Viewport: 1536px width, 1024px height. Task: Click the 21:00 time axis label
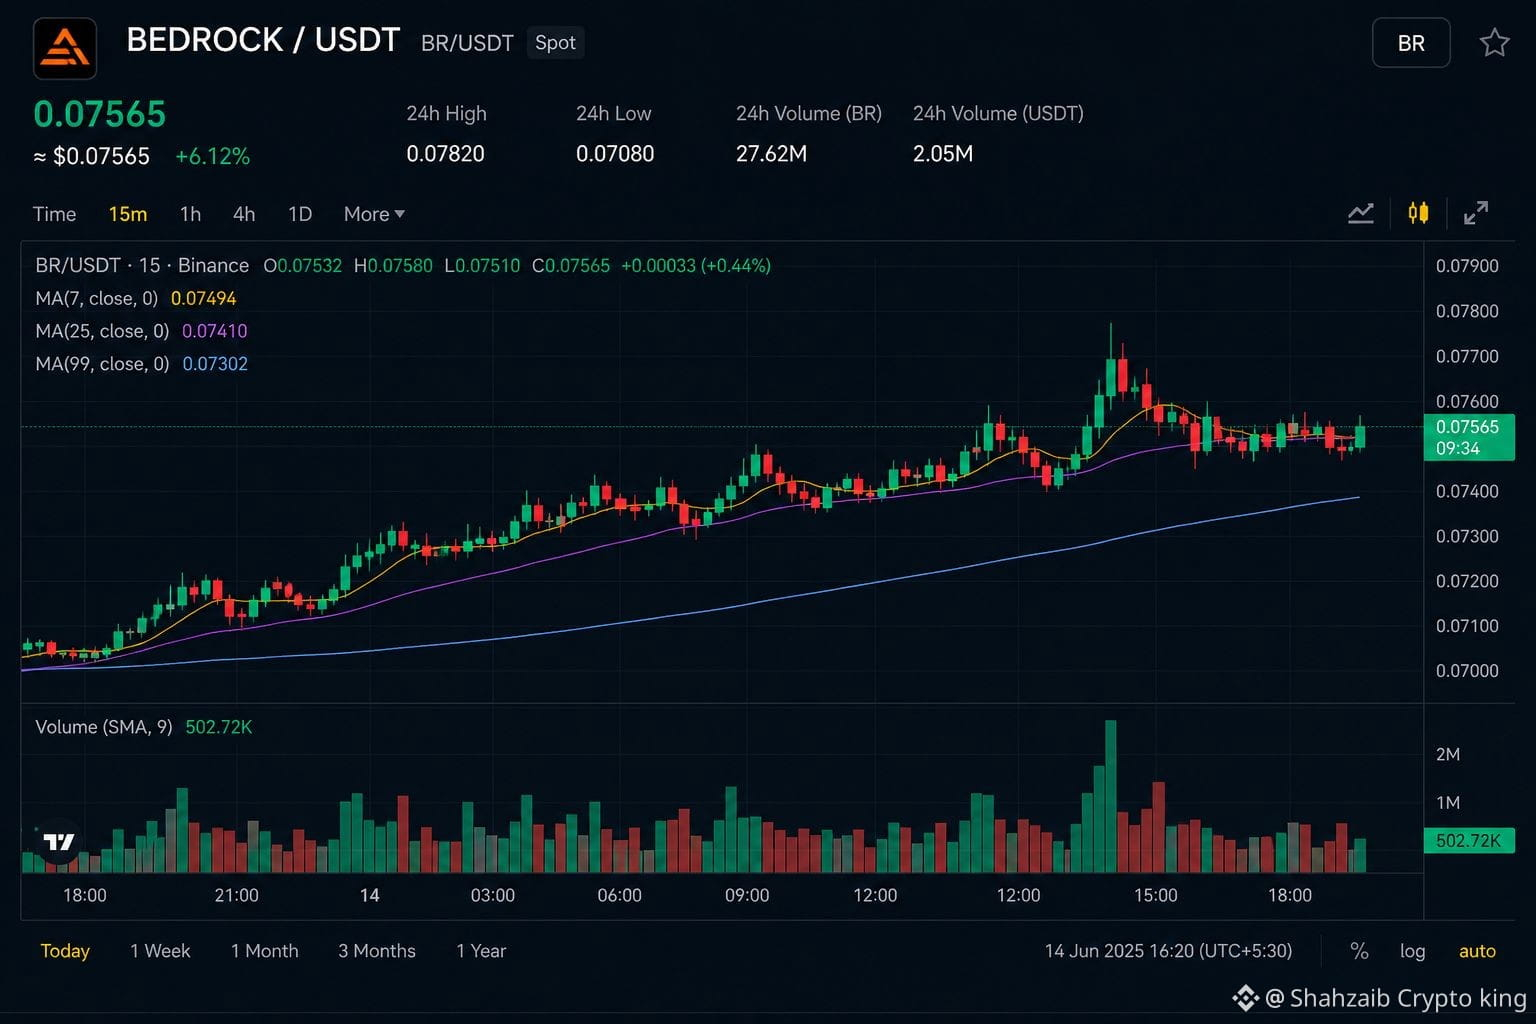236,895
